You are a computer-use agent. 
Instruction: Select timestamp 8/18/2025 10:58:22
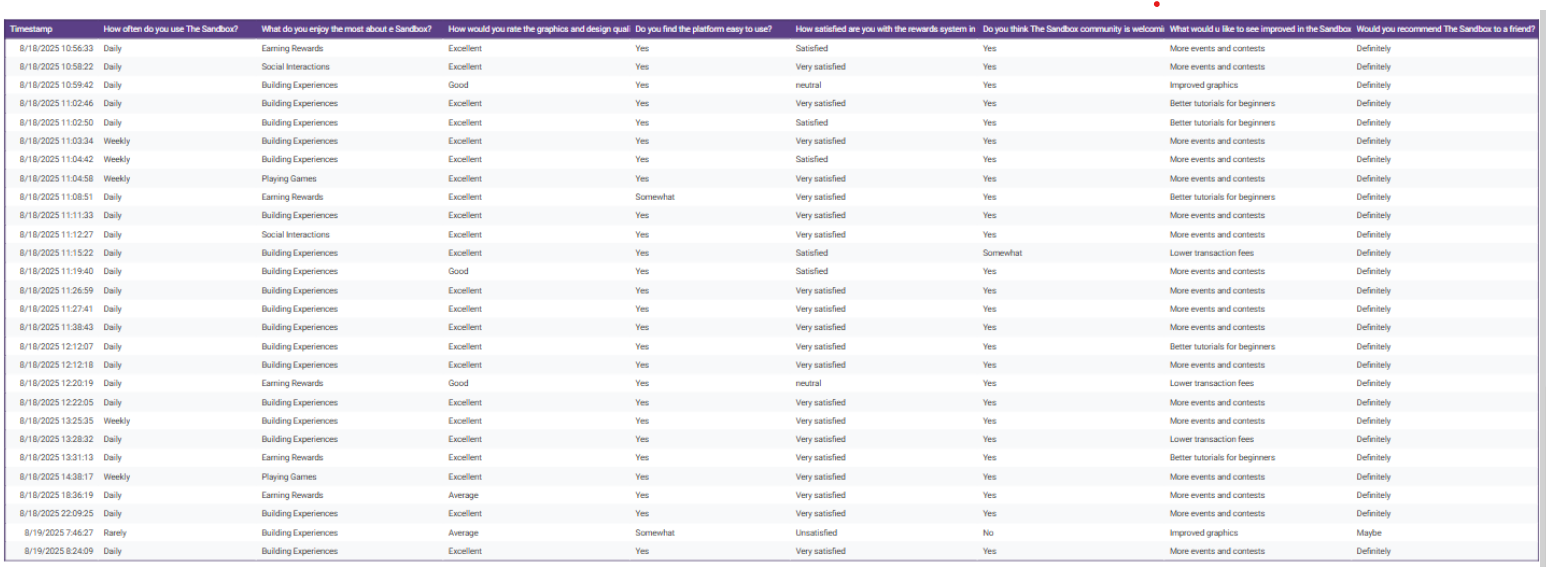point(56,67)
